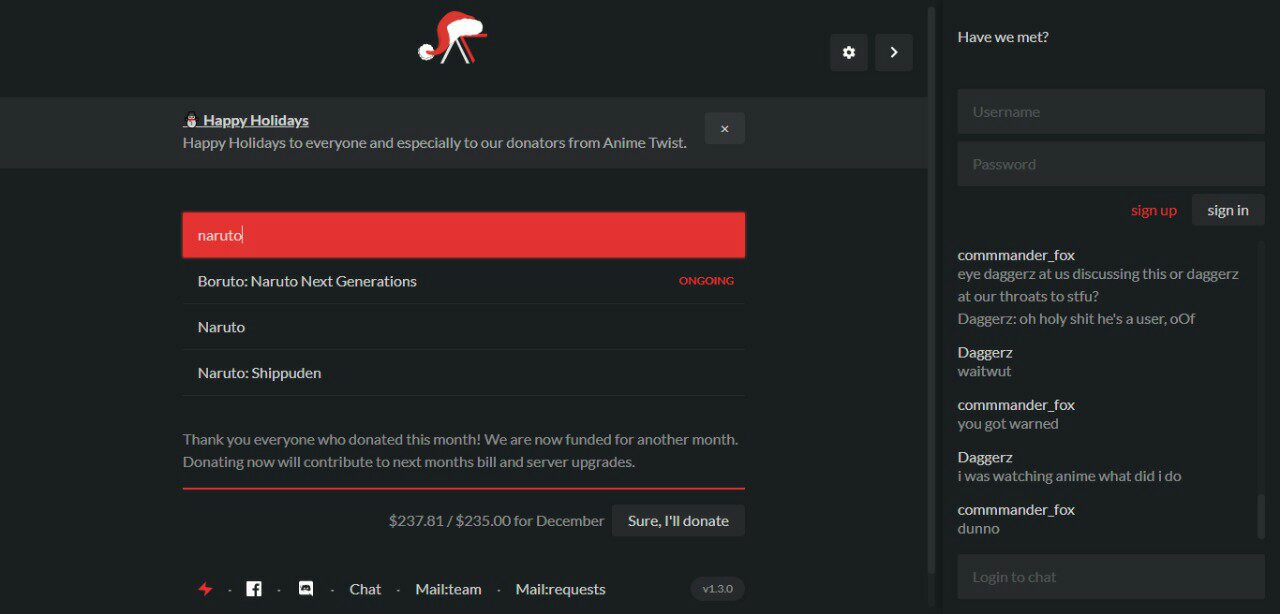1280x614 pixels.
Task: Click the 'Have we met?' heading
Action: click(x=1003, y=37)
